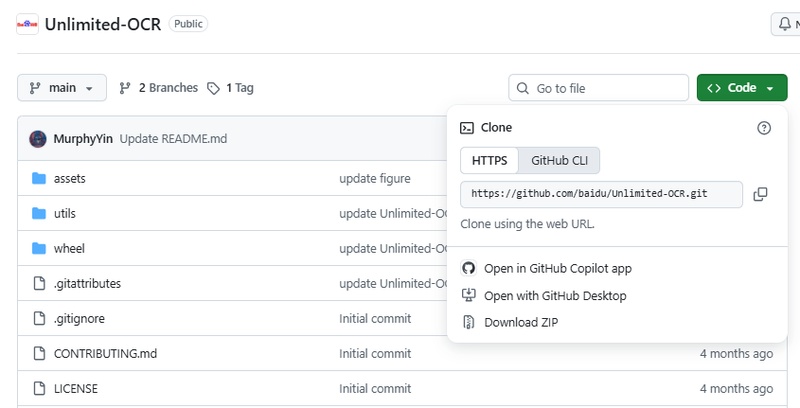Click the terminal icon beside Clone
The height and width of the screenshot is (408, 800).
(x=467, y=128)
